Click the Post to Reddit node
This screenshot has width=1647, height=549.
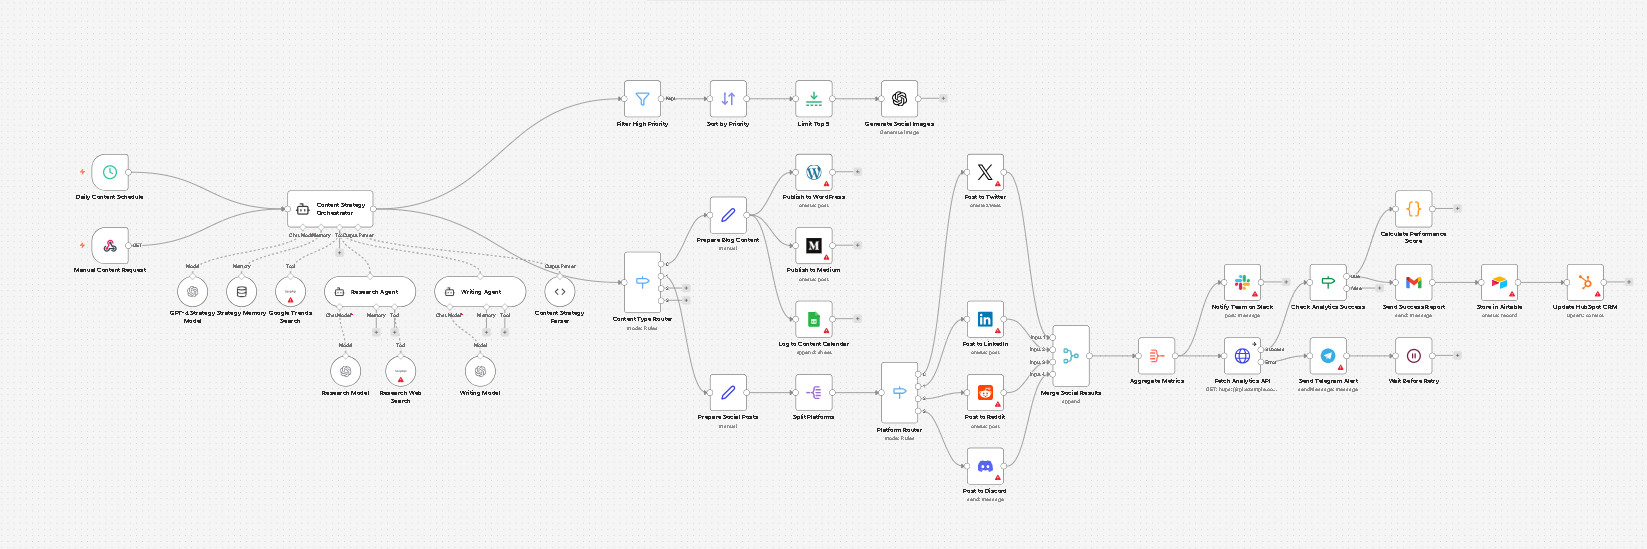(x=985, y=392)
